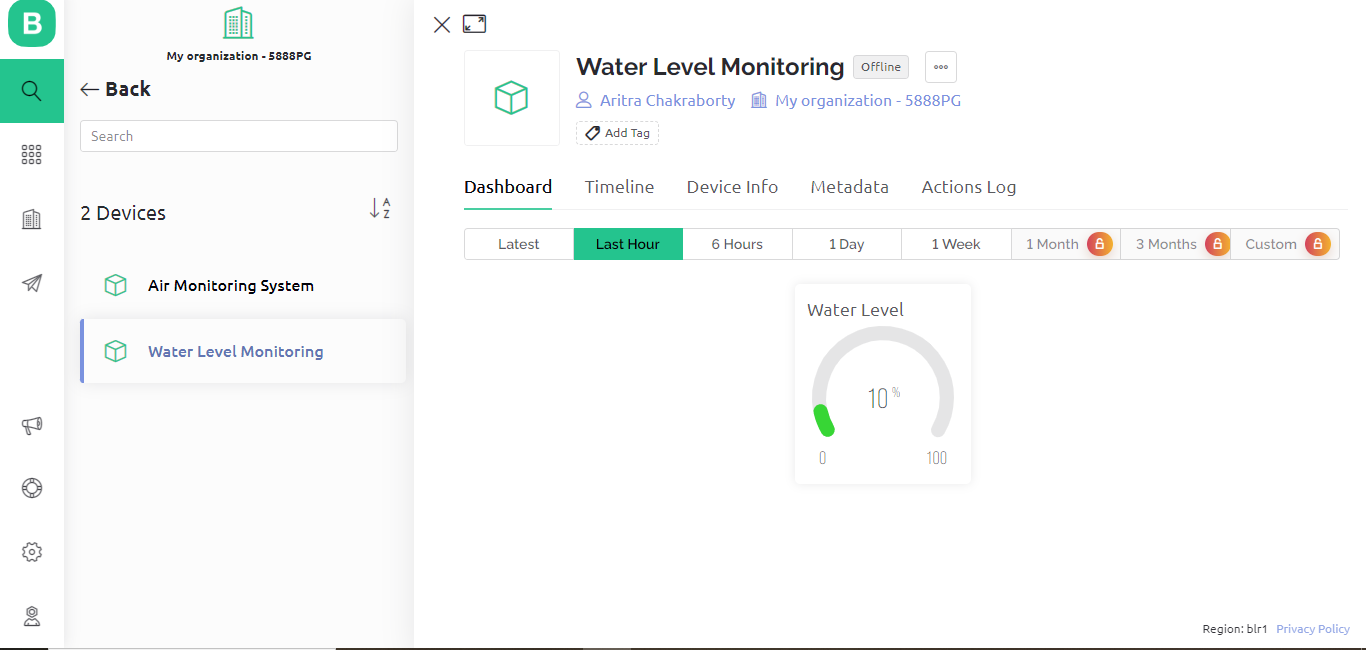Open the organizations icon in the sidebar
The width and height of the screenshot is (1366, 650).
pyautogui.click(x=31, y=219)
